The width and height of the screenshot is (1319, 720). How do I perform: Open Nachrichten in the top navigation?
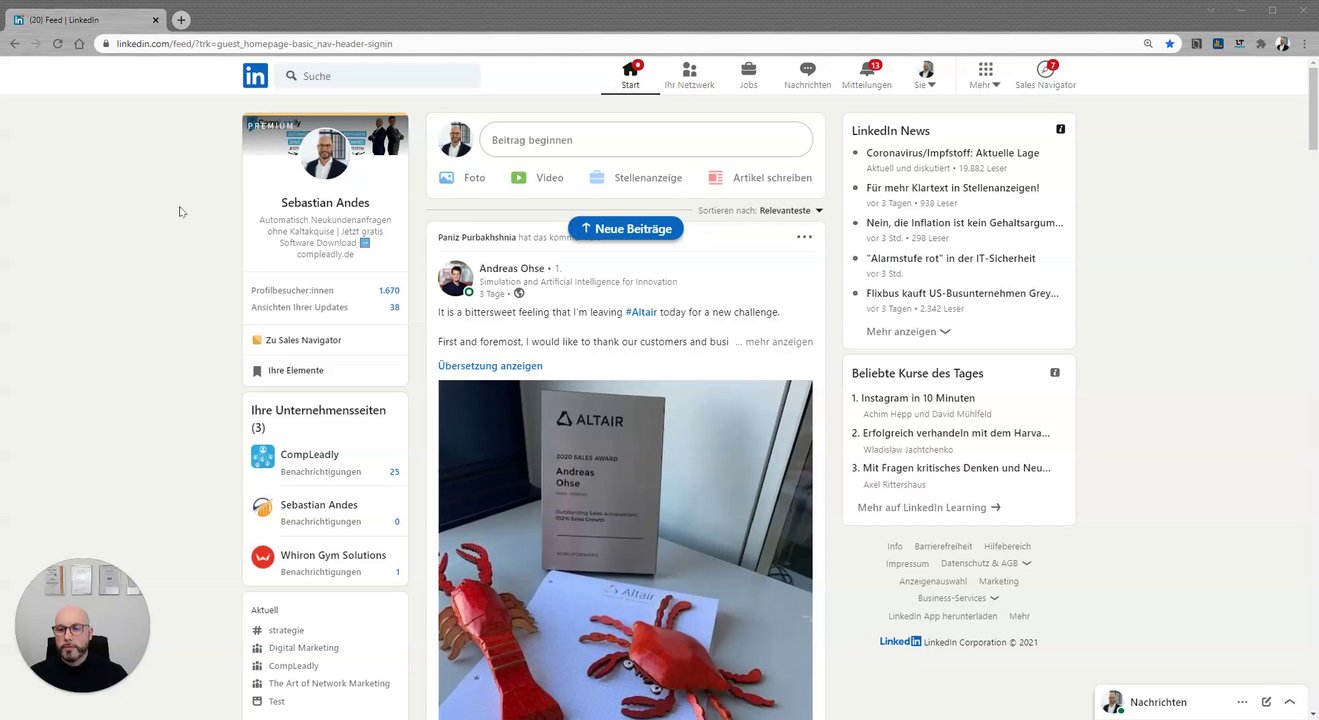coord(807,75)
